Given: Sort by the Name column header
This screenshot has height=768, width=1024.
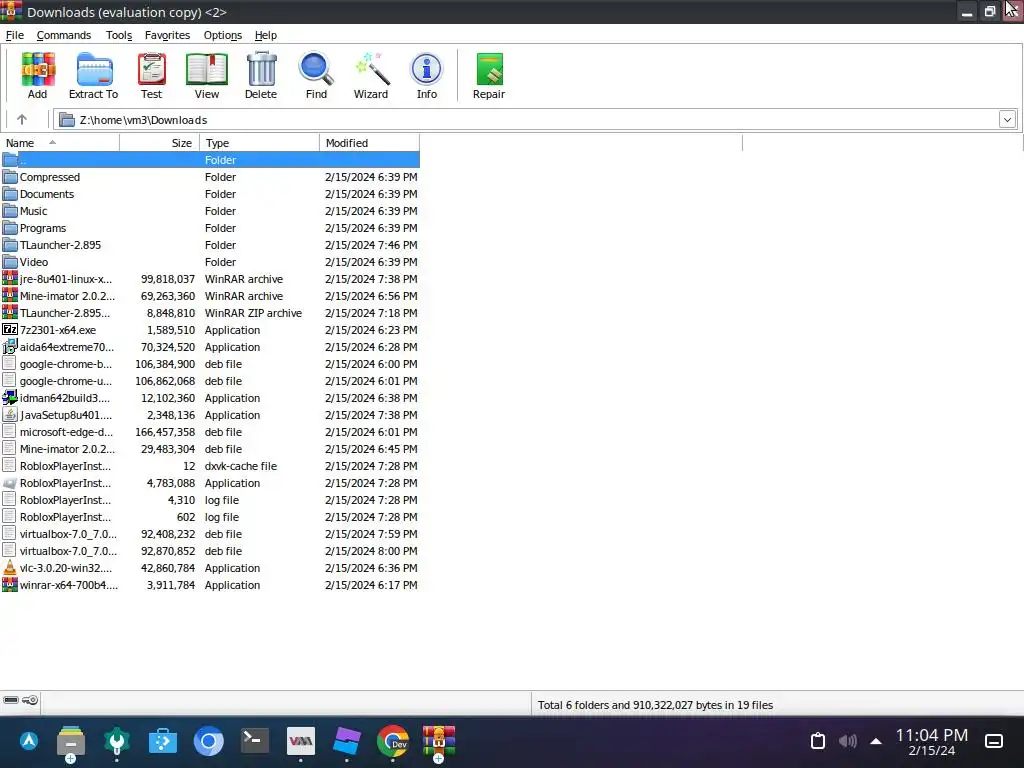Looking at the screenshot, I should pos(60,143).
